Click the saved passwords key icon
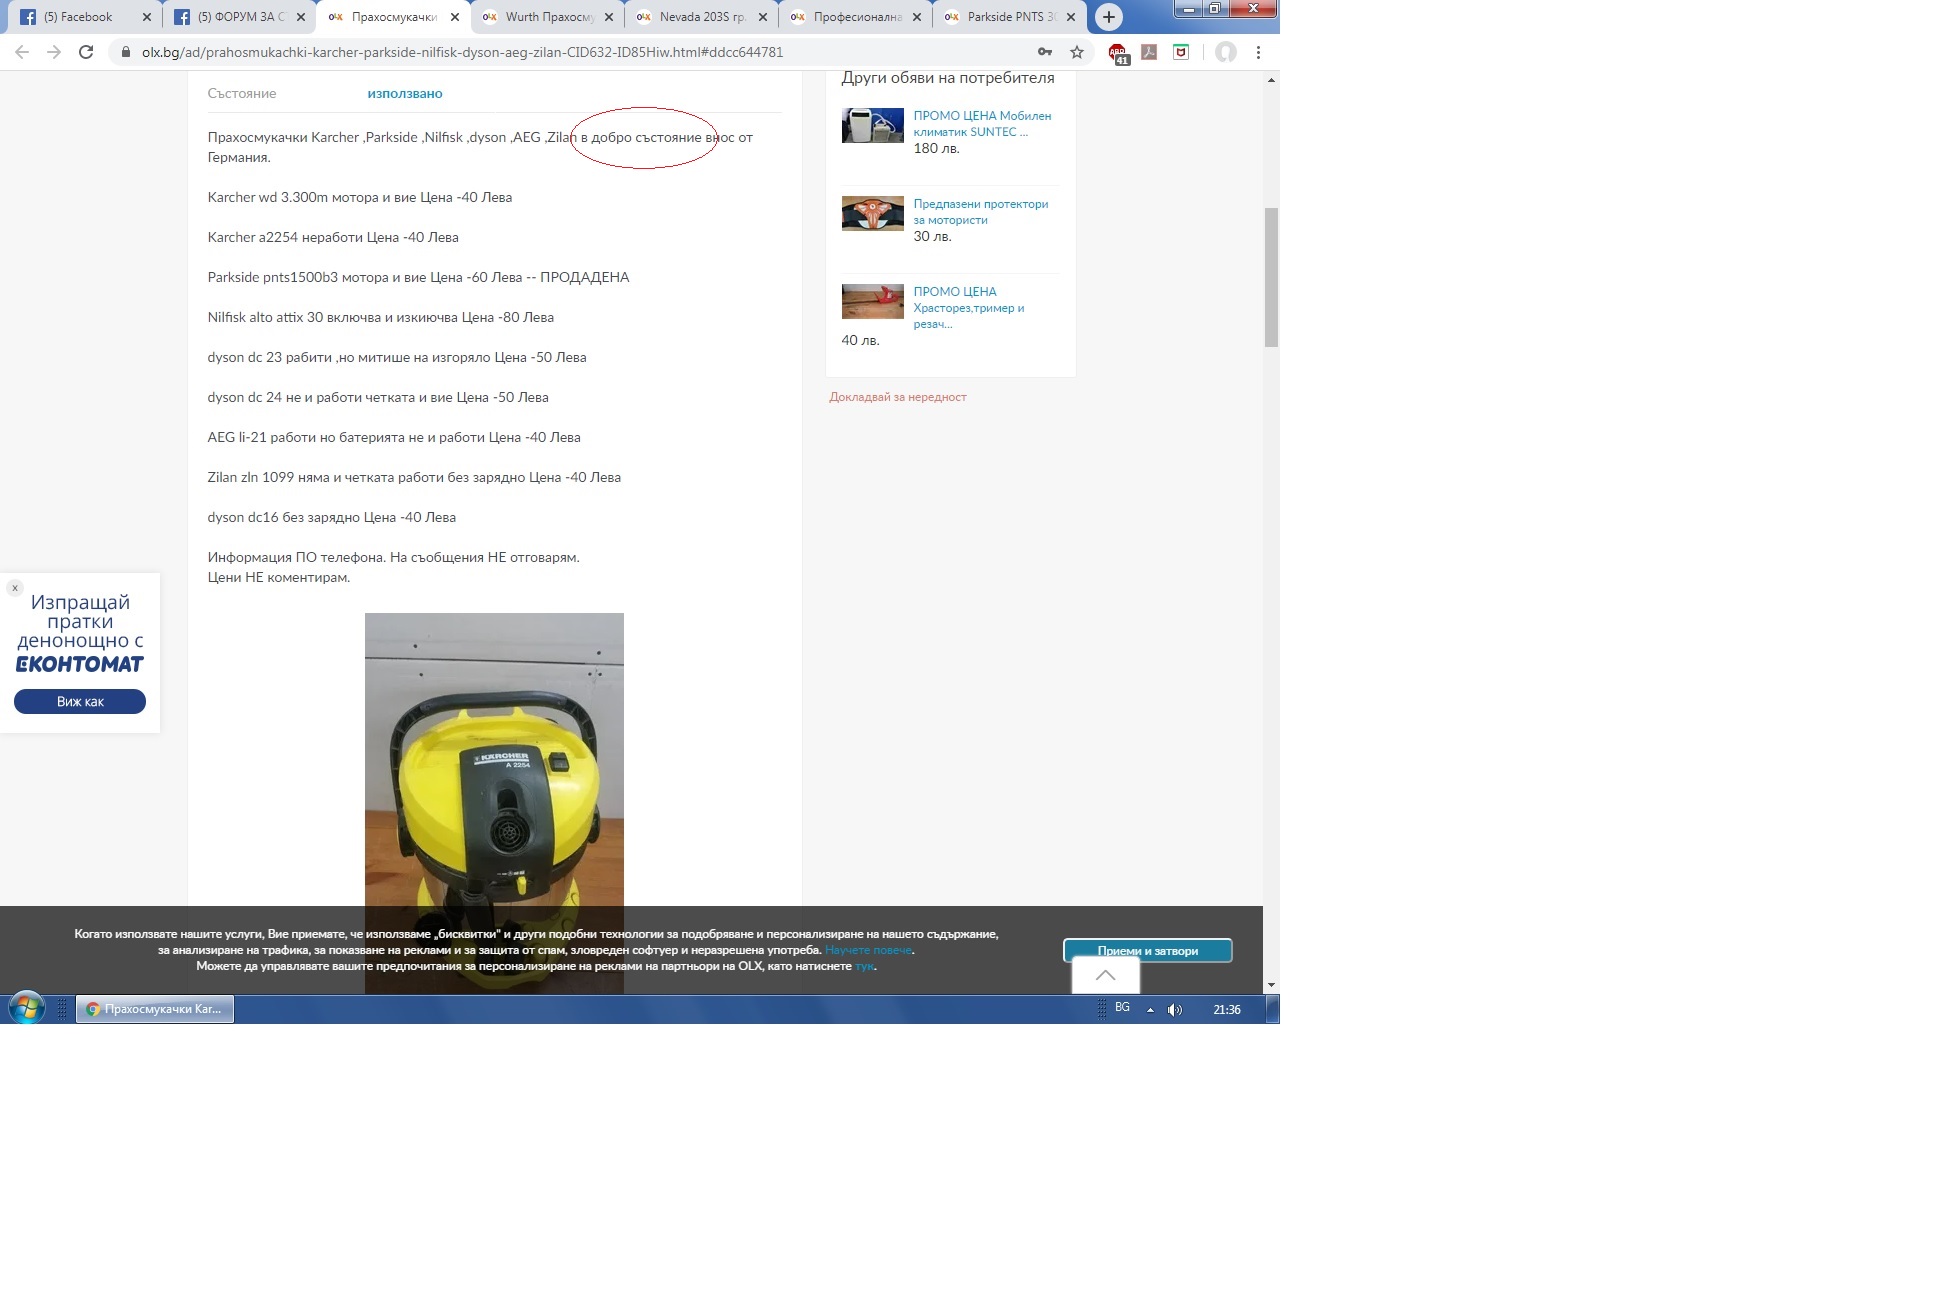1936x1296 pixels. point(1045,52)
